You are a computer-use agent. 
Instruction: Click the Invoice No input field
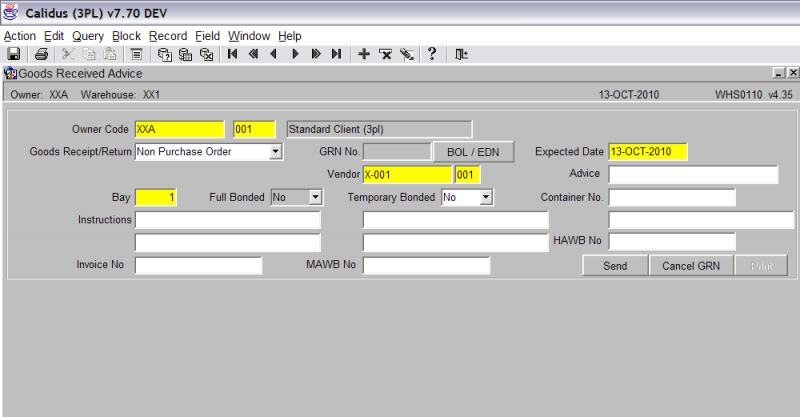(198, 265)
